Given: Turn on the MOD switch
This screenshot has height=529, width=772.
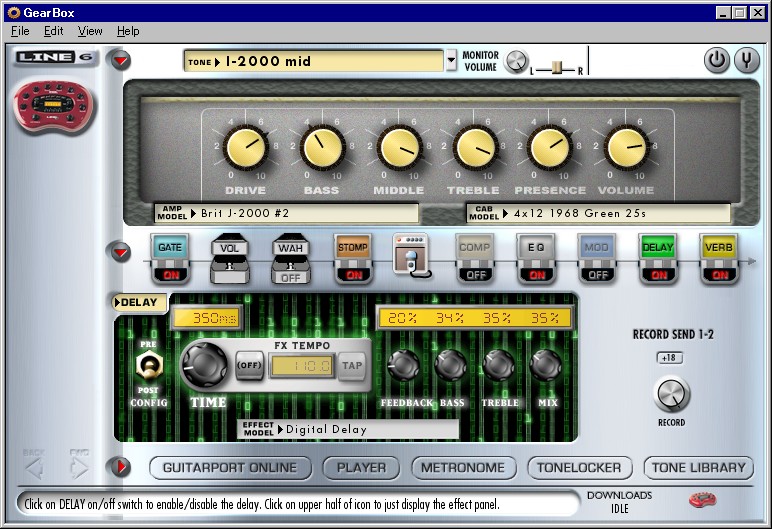Looking at the screenshot, I should (x=598, y=275).
